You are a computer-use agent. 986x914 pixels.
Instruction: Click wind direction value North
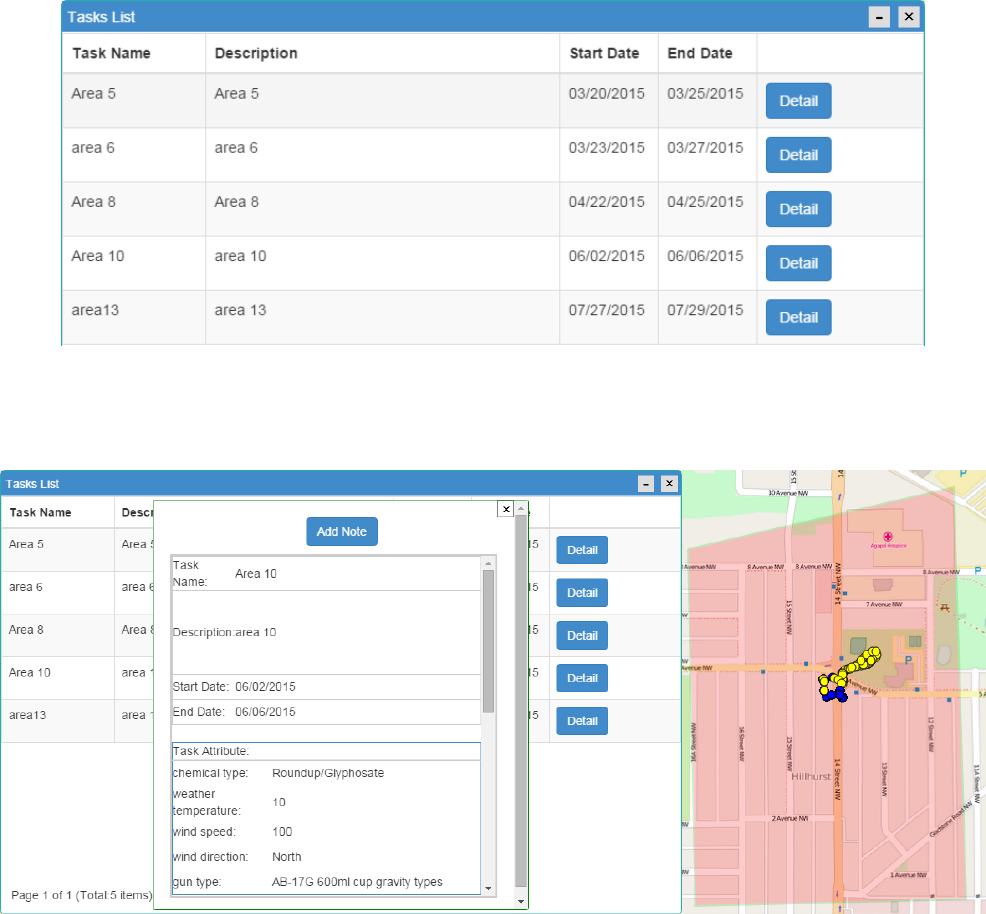(x=286, y=857)
